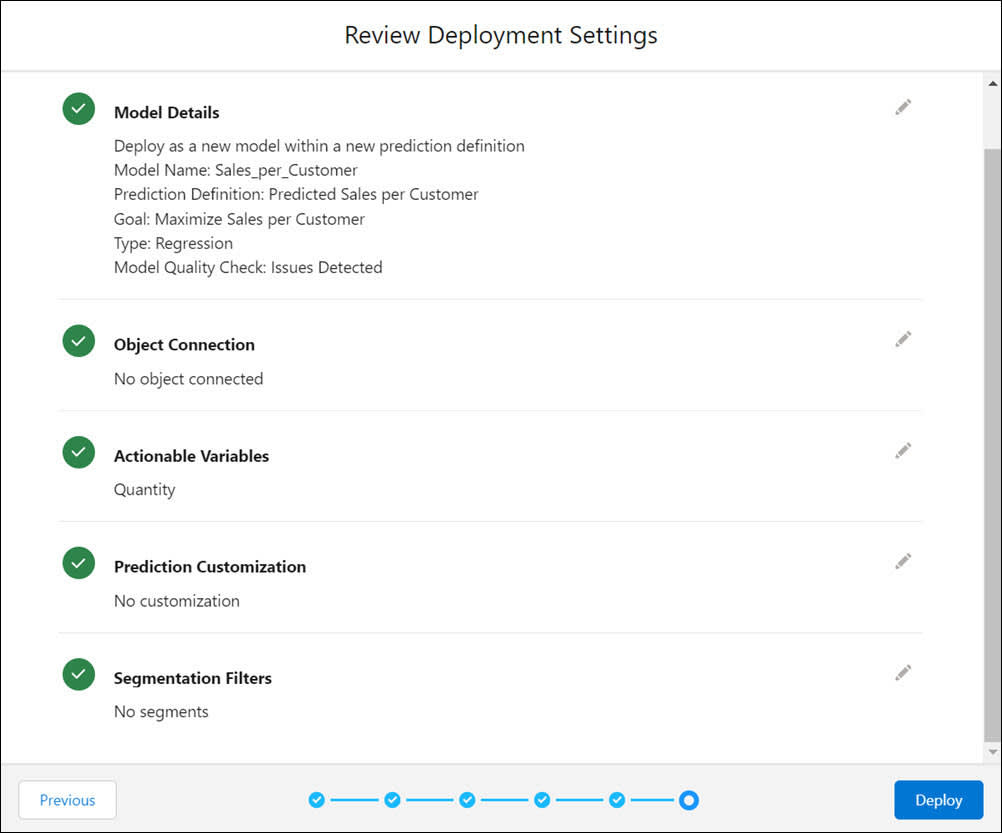
Task: Click 'Prediction Definition: Predicted Sales per Customer' line
Action: [x=296, y=194]
